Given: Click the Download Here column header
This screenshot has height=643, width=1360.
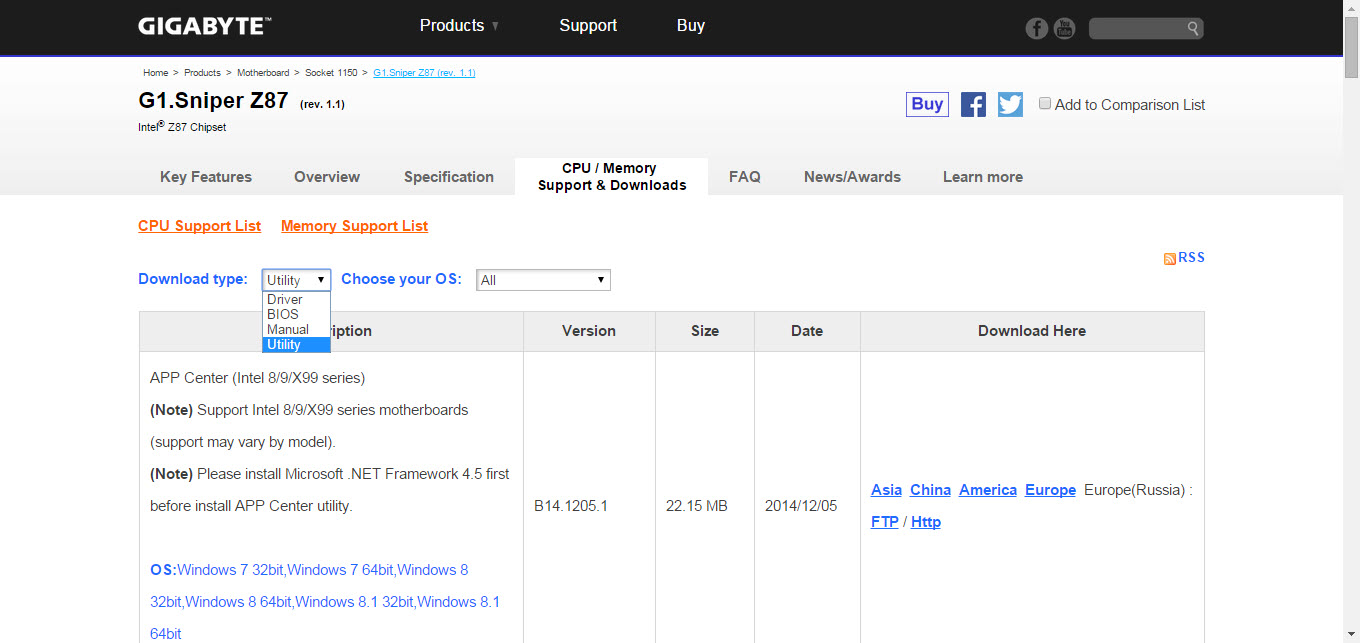Looking at the screenshot, I should pyautogui.click(x=1032, y=331).
